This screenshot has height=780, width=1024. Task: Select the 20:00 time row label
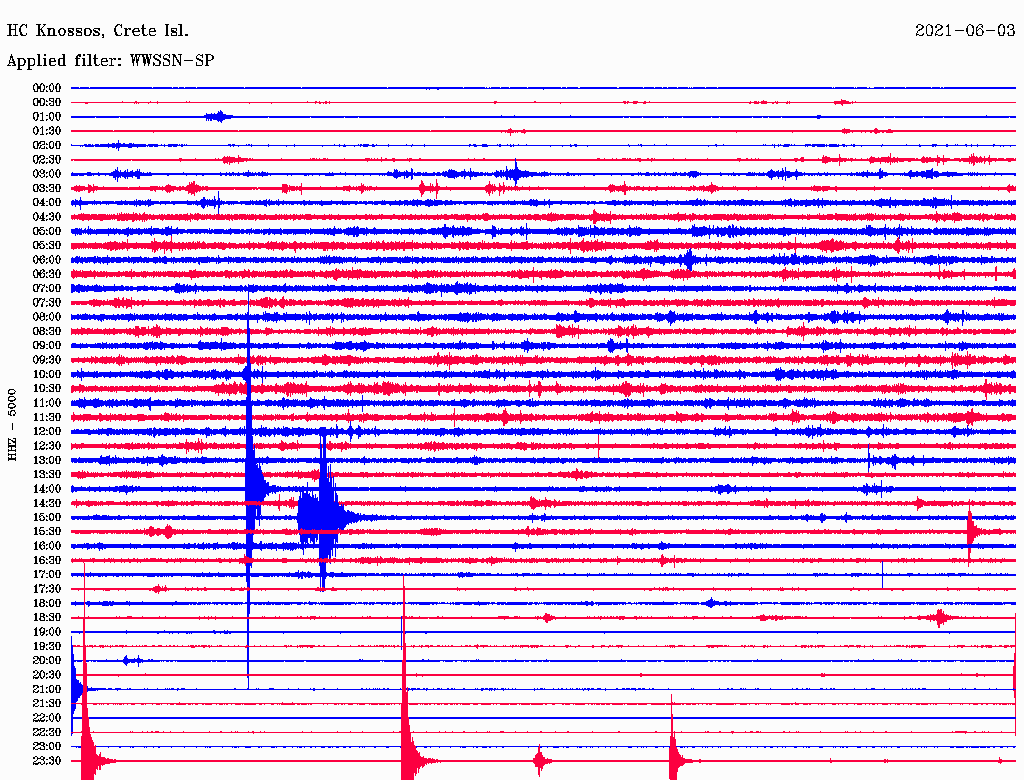(x=47, y=660)
